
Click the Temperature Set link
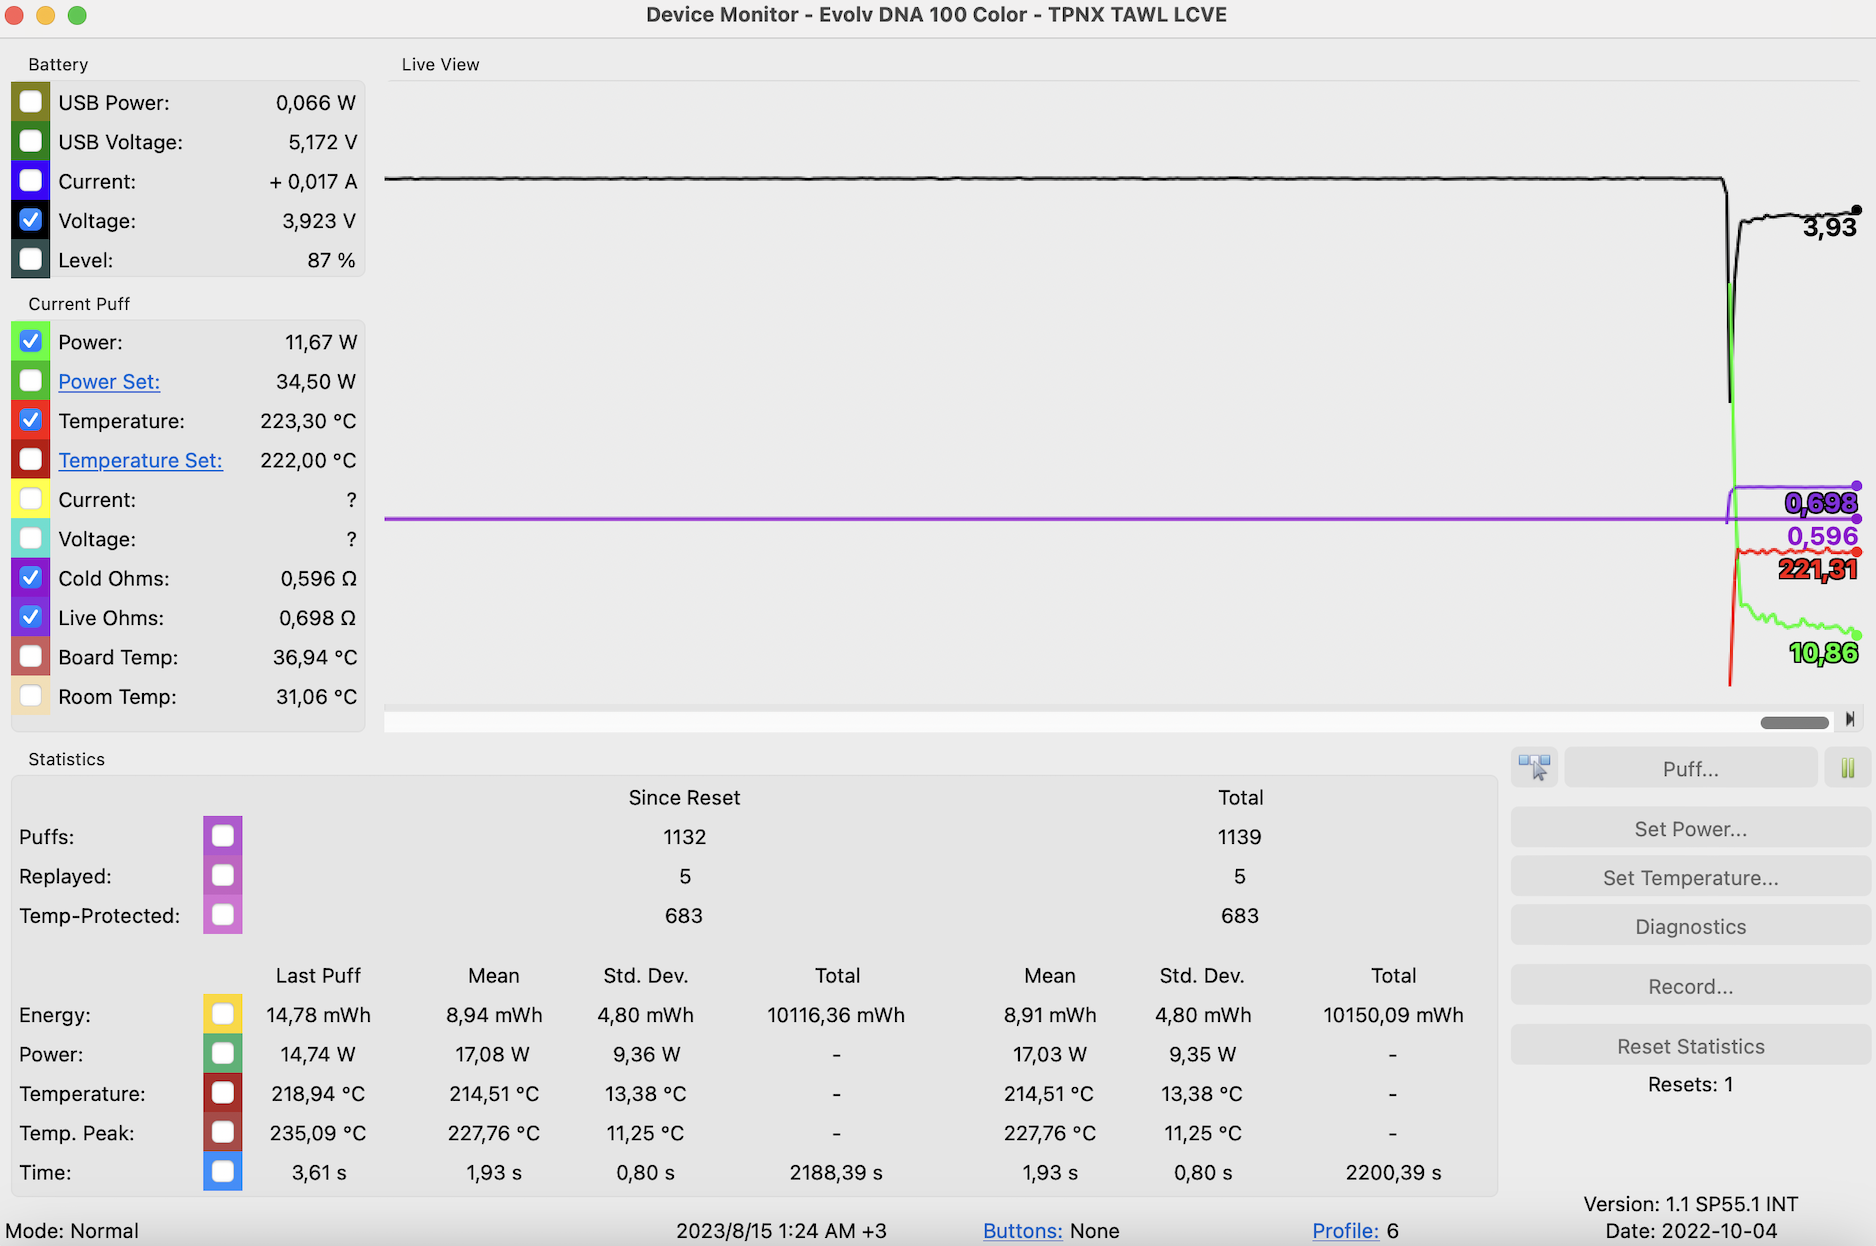pyautogui.click(x=140, y=460)
